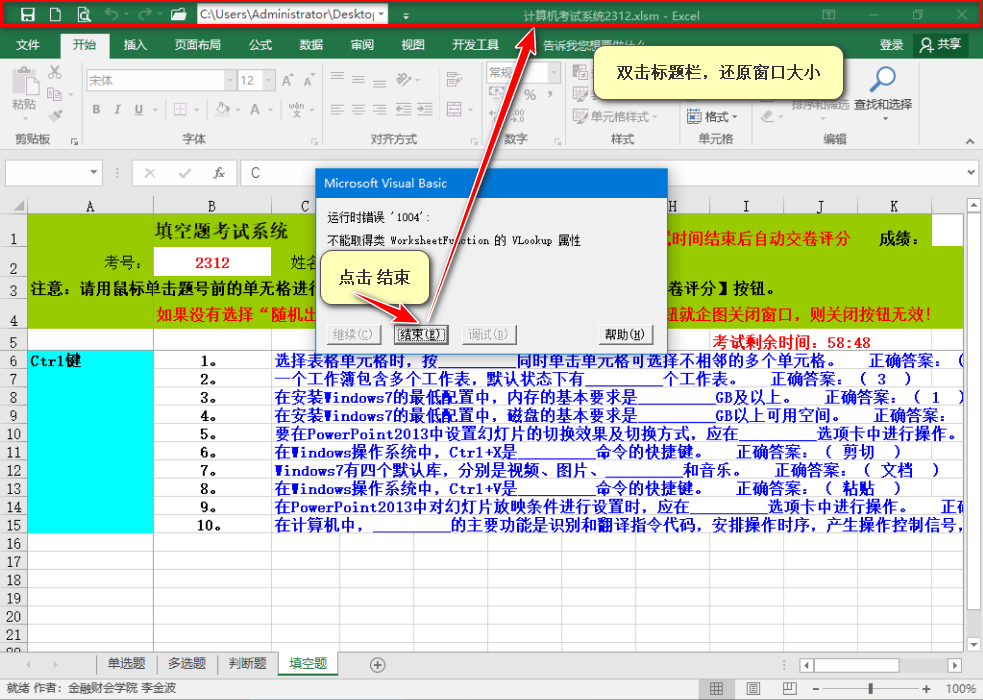Open the font size dropdown showing 12
The height and width of the screenshot is (700, 983).
click(x=269, y=80)
